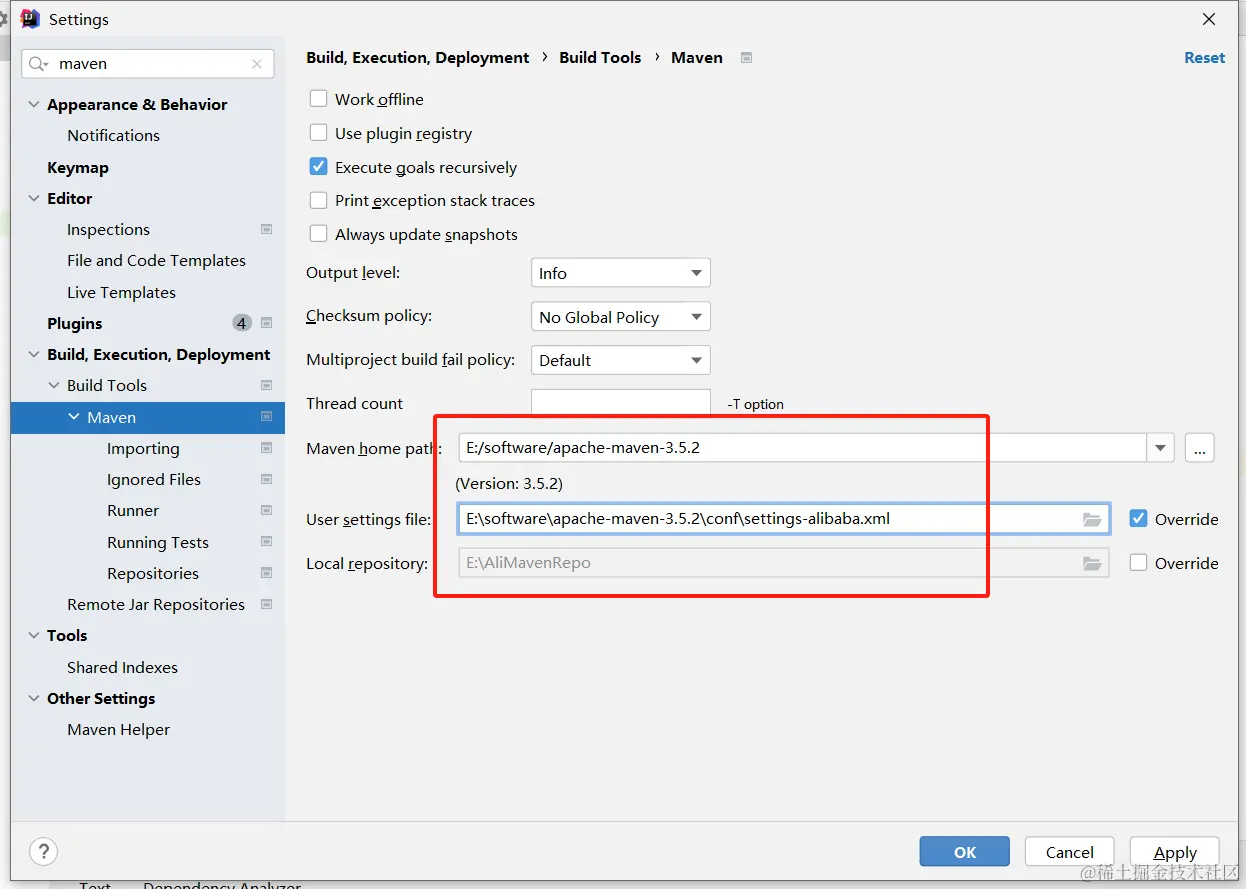Screen dimensions: 1246x889
Task: Collapse the Appearance & Behavior section
Action: click(x=34, y=105)
